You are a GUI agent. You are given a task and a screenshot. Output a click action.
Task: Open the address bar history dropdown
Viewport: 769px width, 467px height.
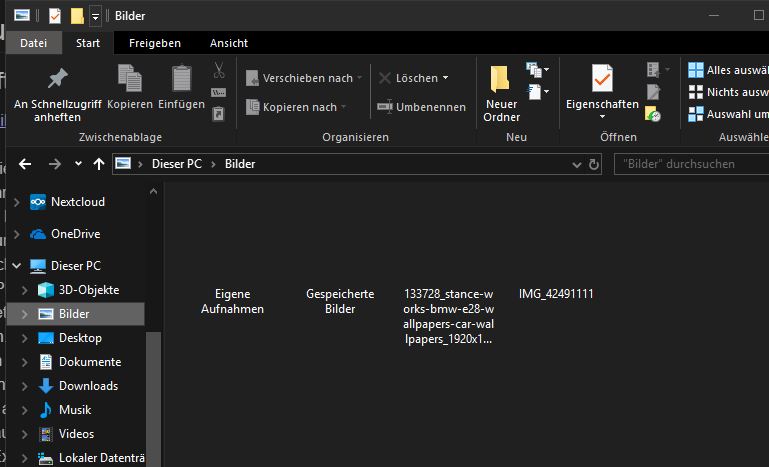pos(577,164)
